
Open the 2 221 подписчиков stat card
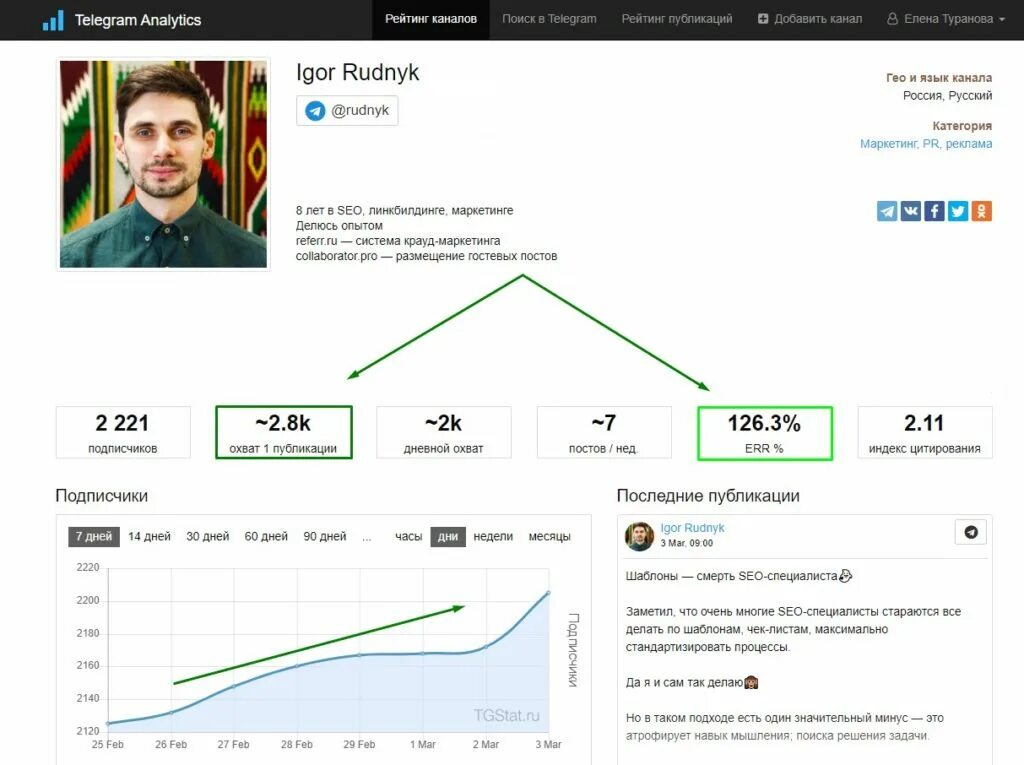123,432
